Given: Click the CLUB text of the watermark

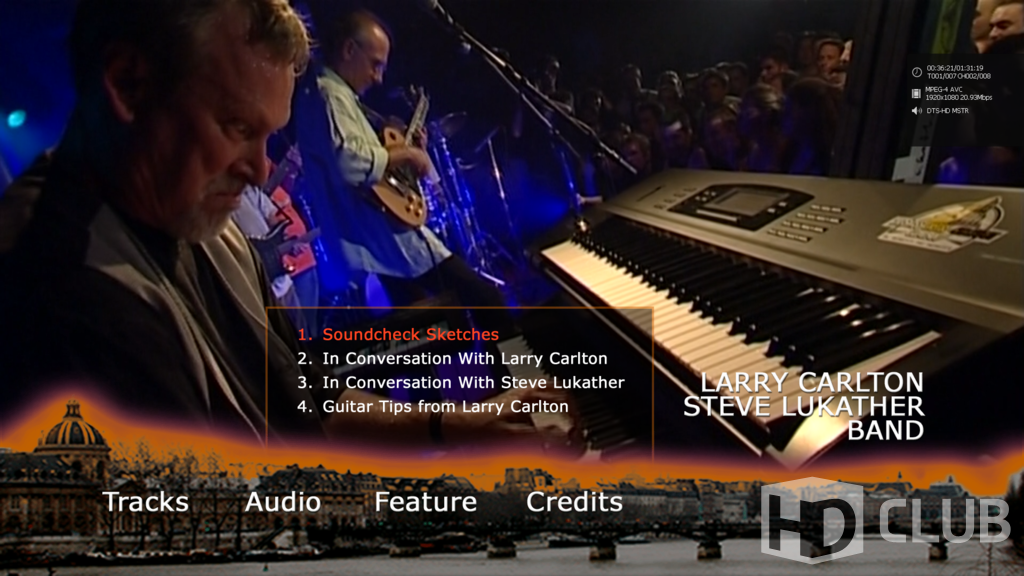Looking at the screenshot, I should (944, 520).
